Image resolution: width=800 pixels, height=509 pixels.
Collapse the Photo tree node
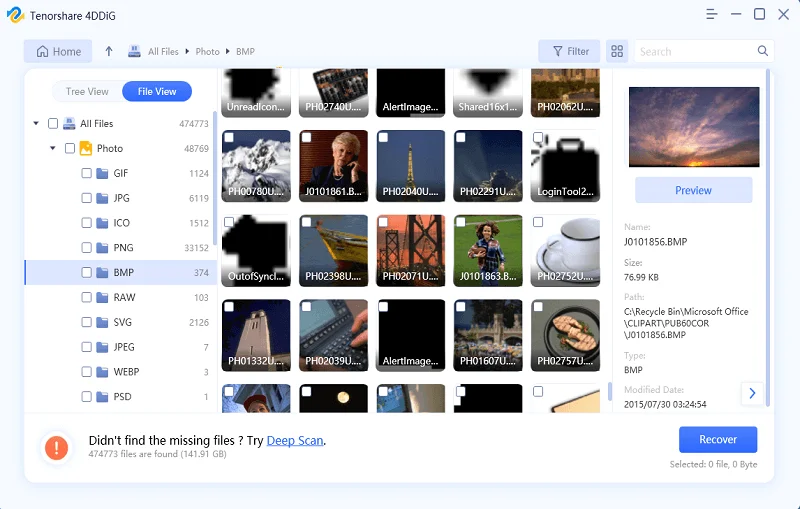click(x=53, y=148)
